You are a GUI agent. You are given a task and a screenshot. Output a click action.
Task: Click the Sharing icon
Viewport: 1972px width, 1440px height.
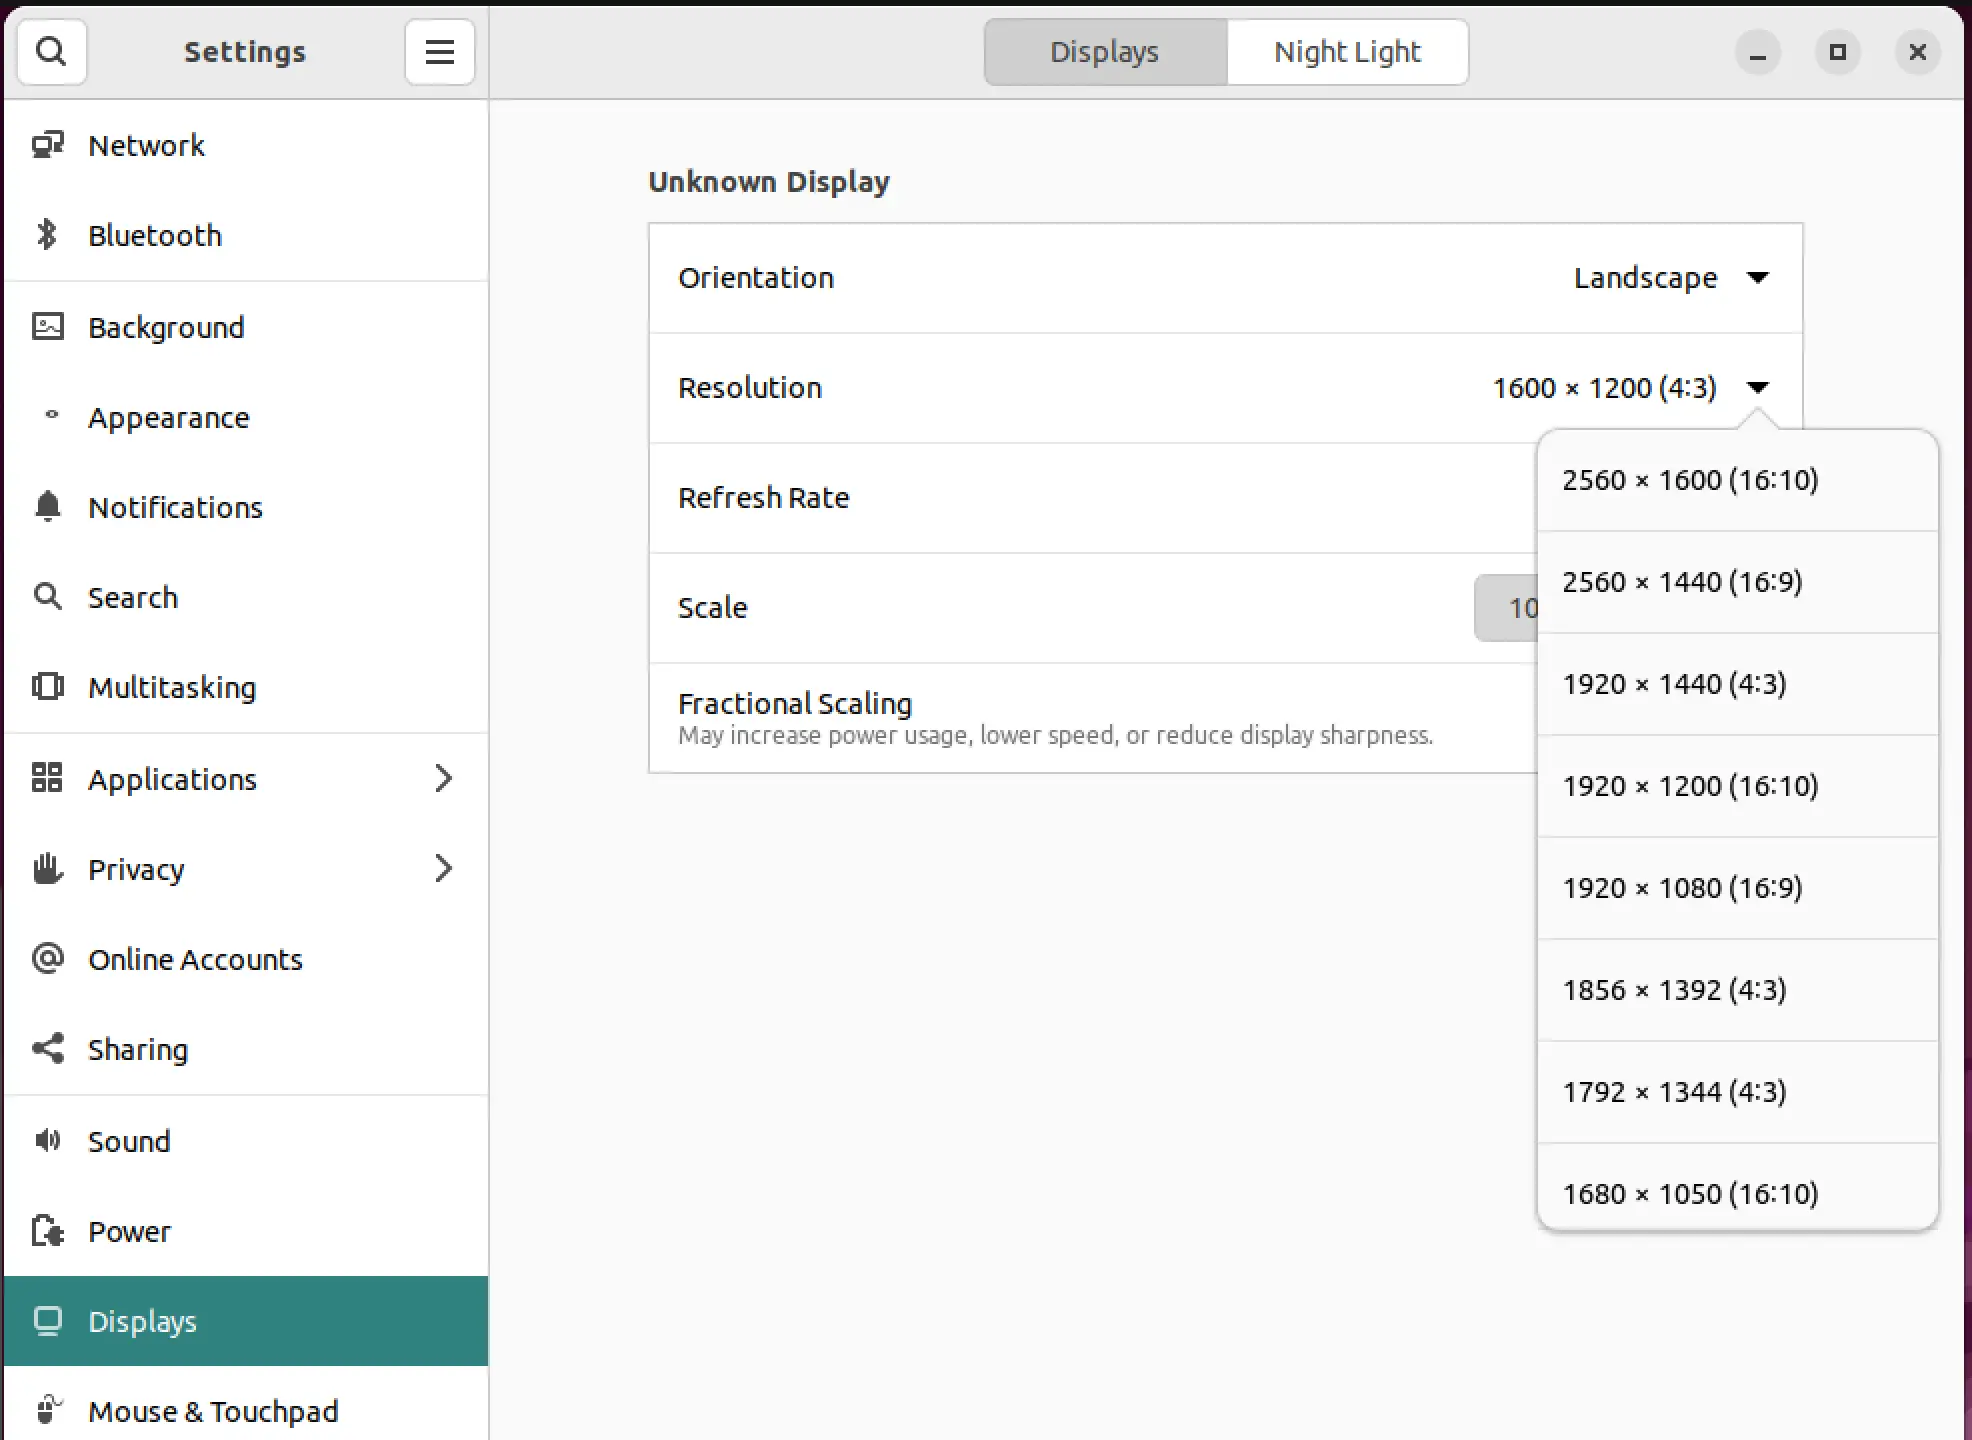47,1048
